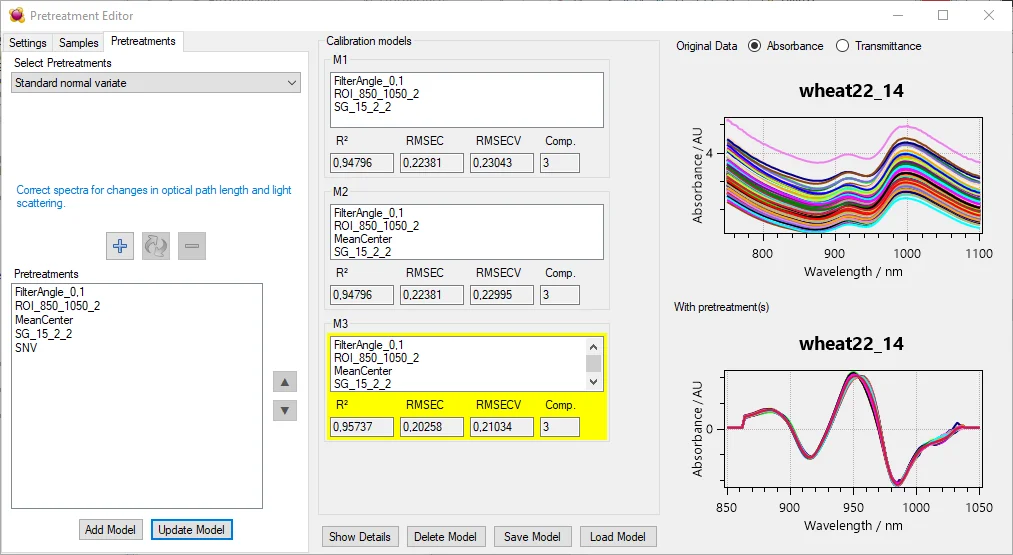1013x555 pixels.
Task: Click the Pretreatment Editor app icon
Action: point(16,16)
